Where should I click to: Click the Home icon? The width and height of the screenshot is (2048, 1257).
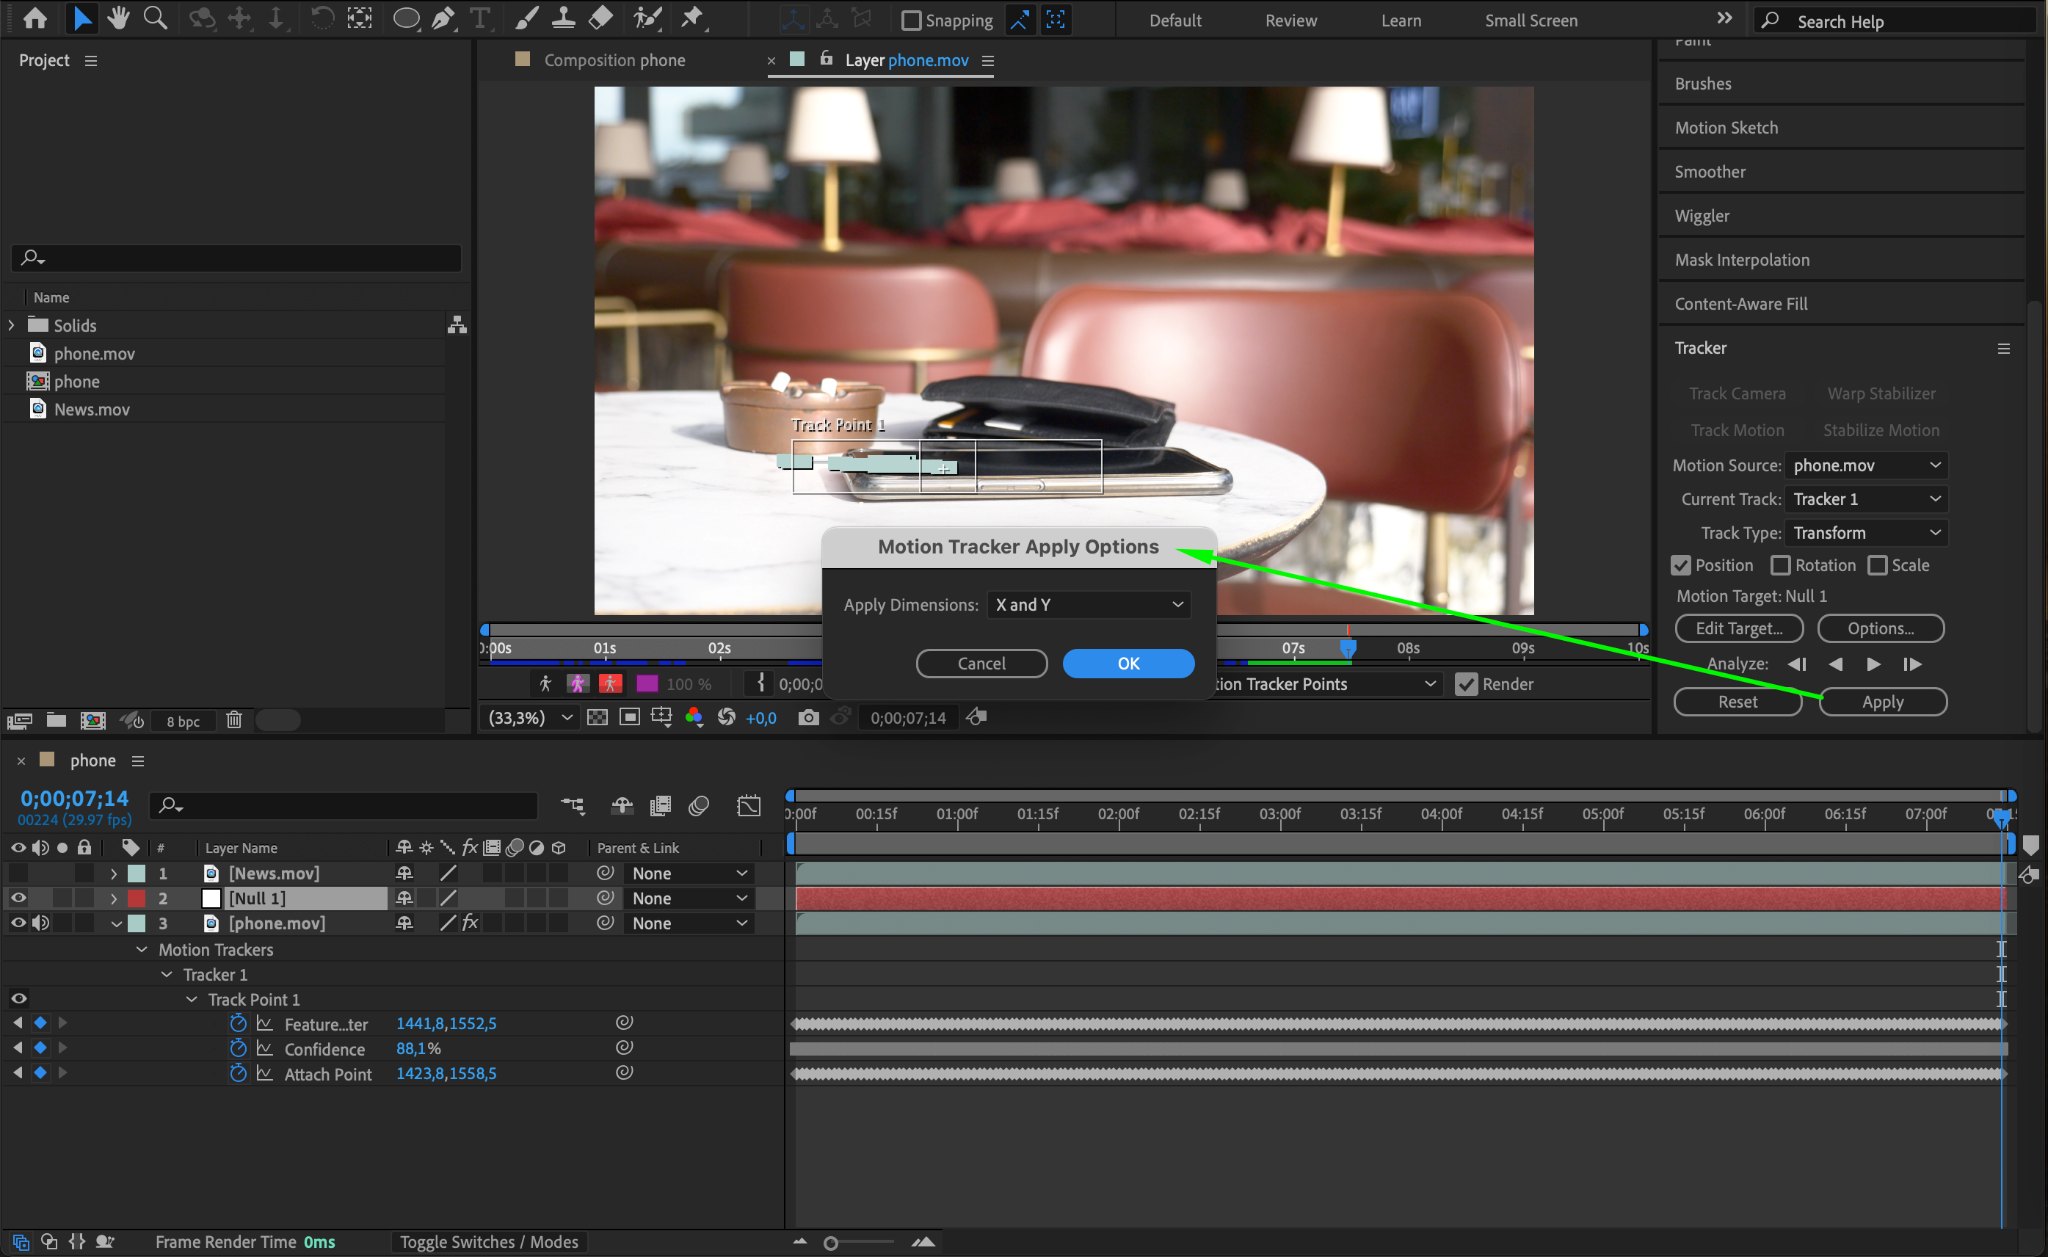point(35,18)
